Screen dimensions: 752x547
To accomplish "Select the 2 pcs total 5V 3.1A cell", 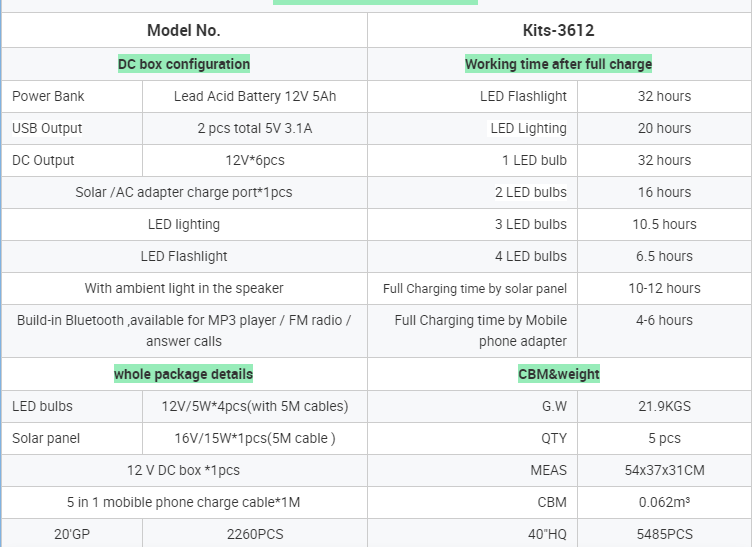I will [x=255, y=128].
